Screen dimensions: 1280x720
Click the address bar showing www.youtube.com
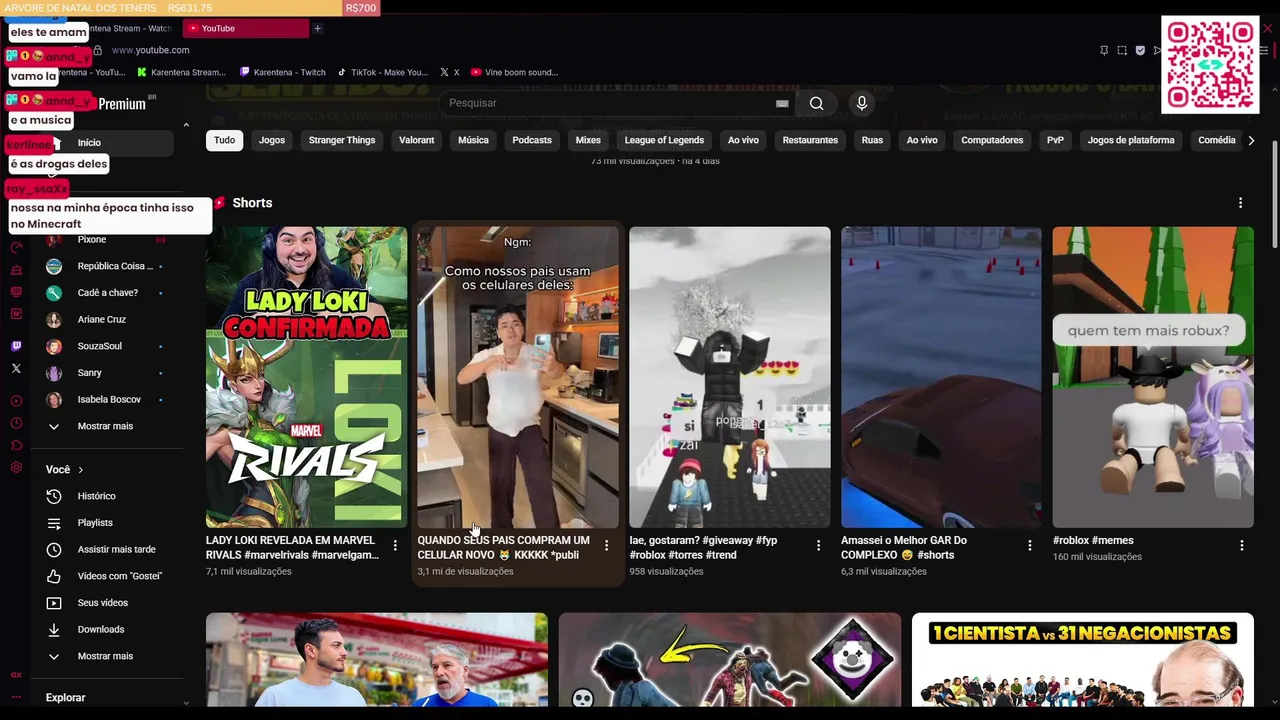pyautogui.click(x=150, y=50)
